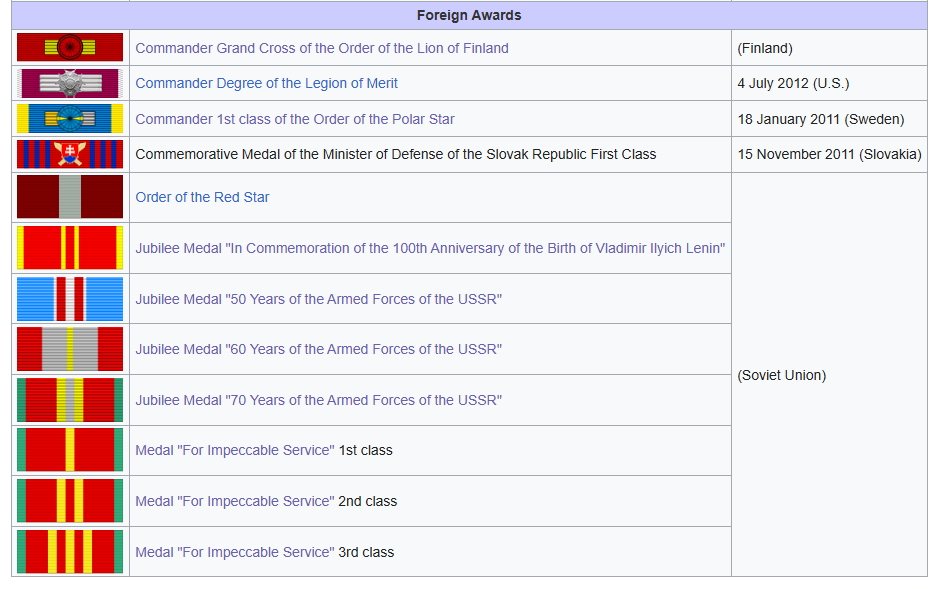This screenshot has height=589, width=936.
Task: Click the "For Impeccable Service" 2nd class link
Action: click(x=234, y=502)
